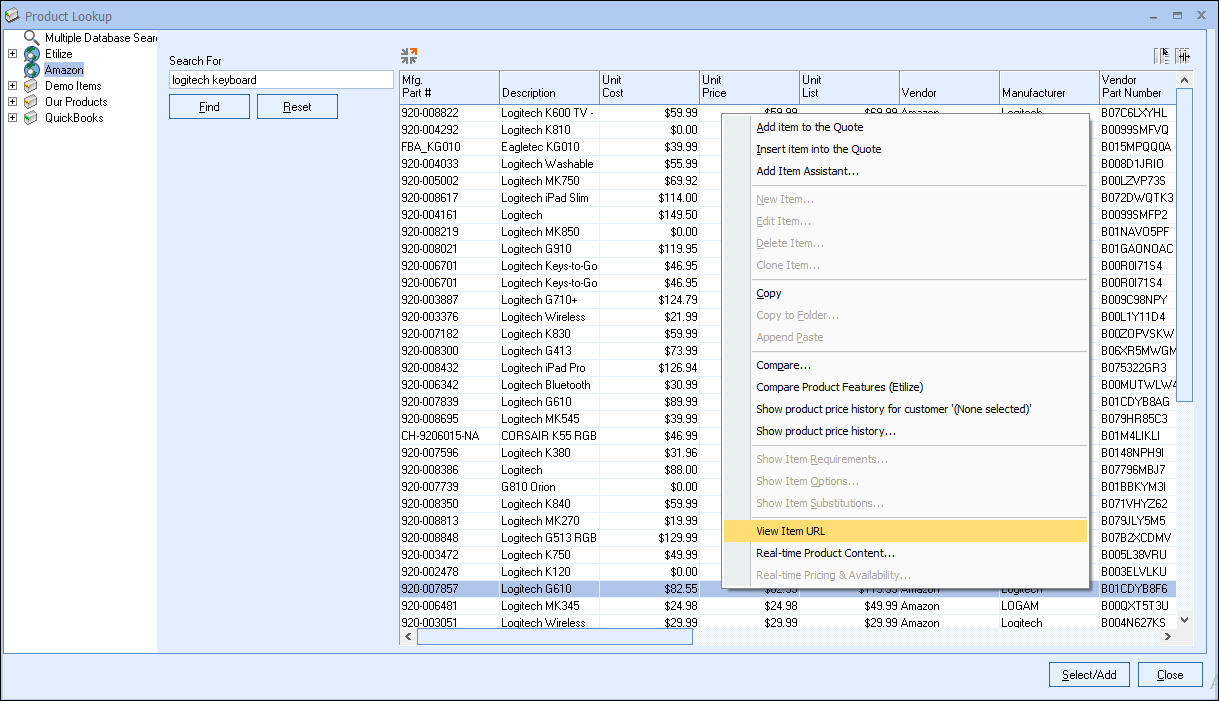Click the QuickBooks database box icon

pyautogui.click(x=32, y=118)
